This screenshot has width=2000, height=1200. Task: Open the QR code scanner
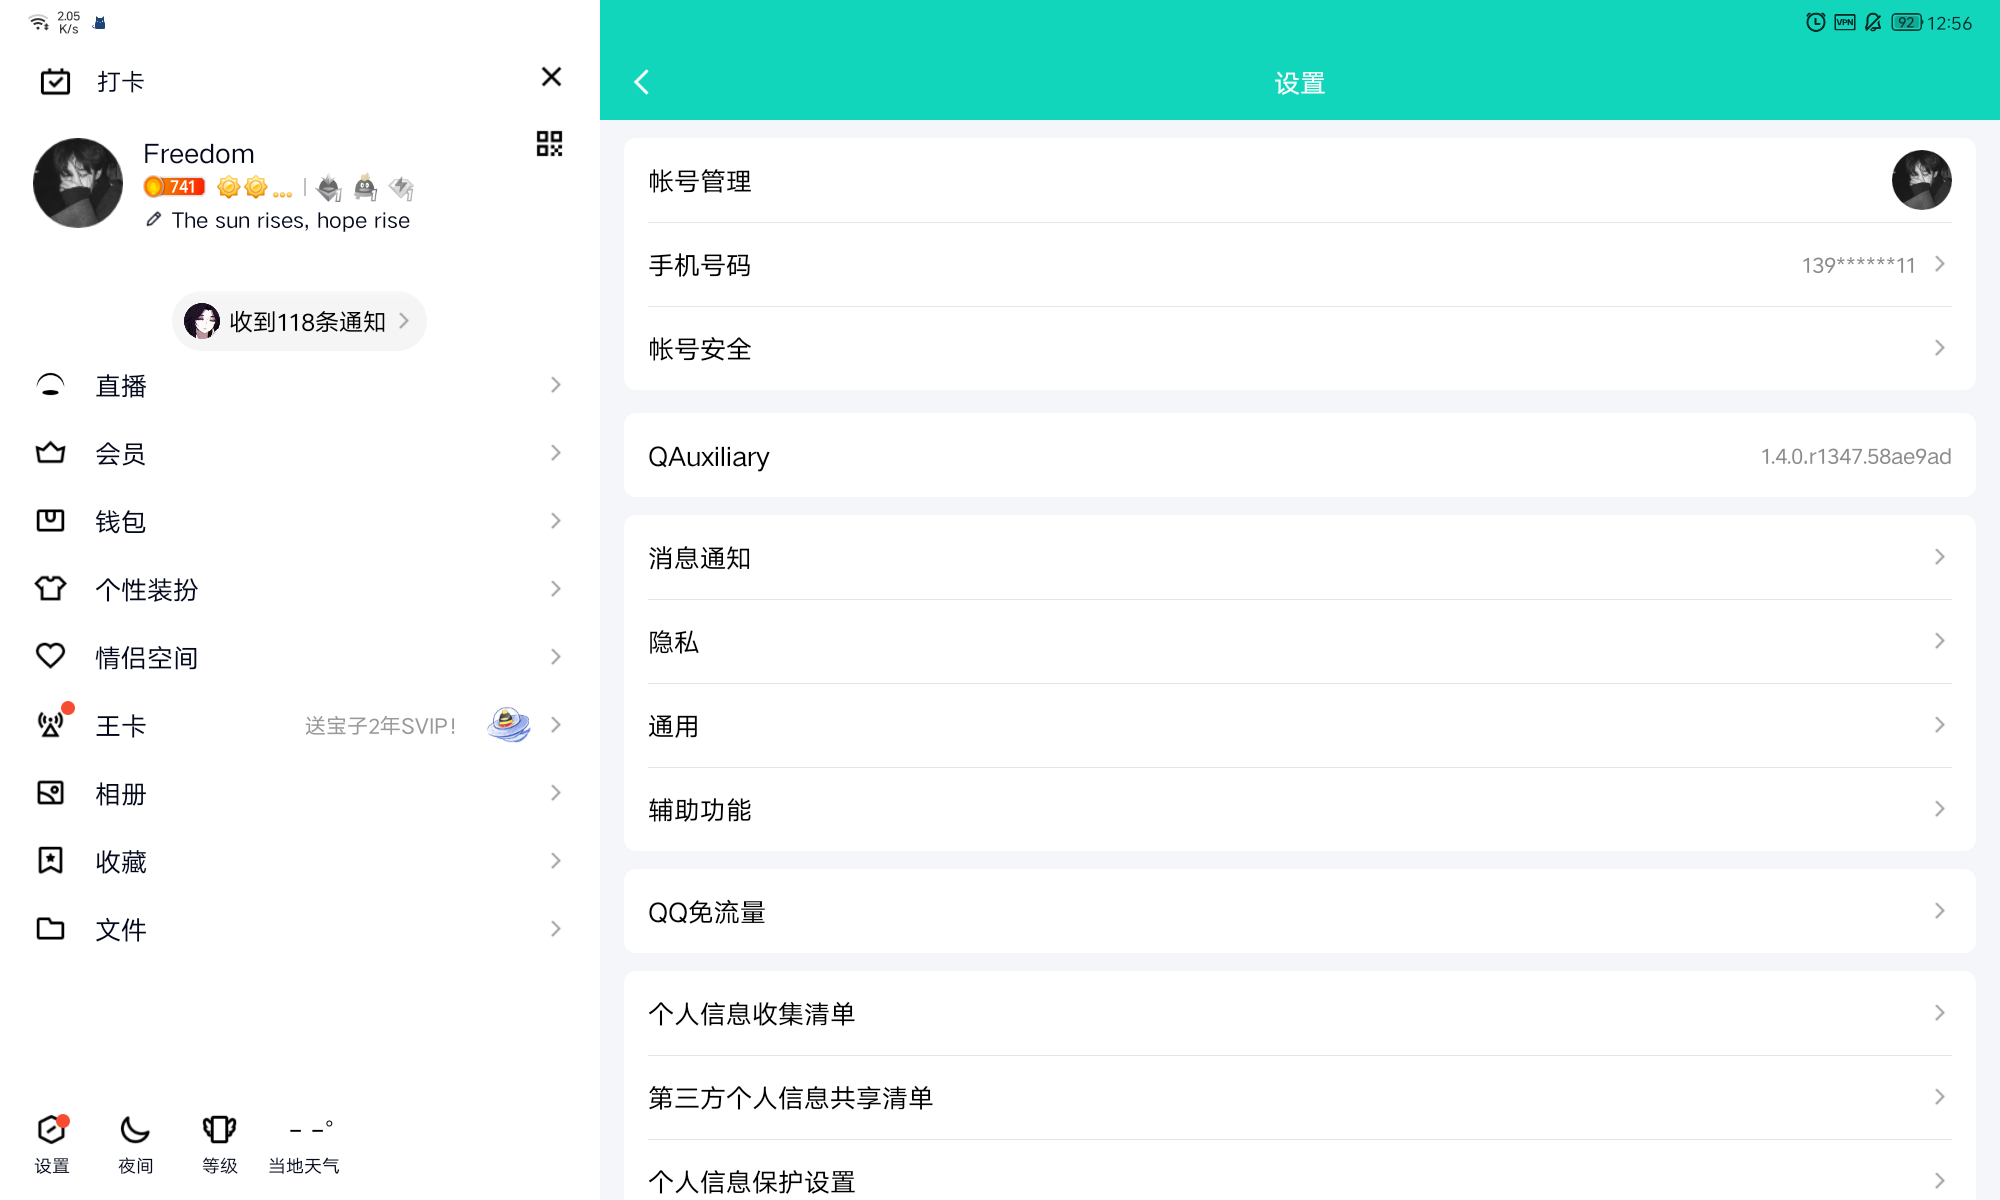tap(549, 144)
